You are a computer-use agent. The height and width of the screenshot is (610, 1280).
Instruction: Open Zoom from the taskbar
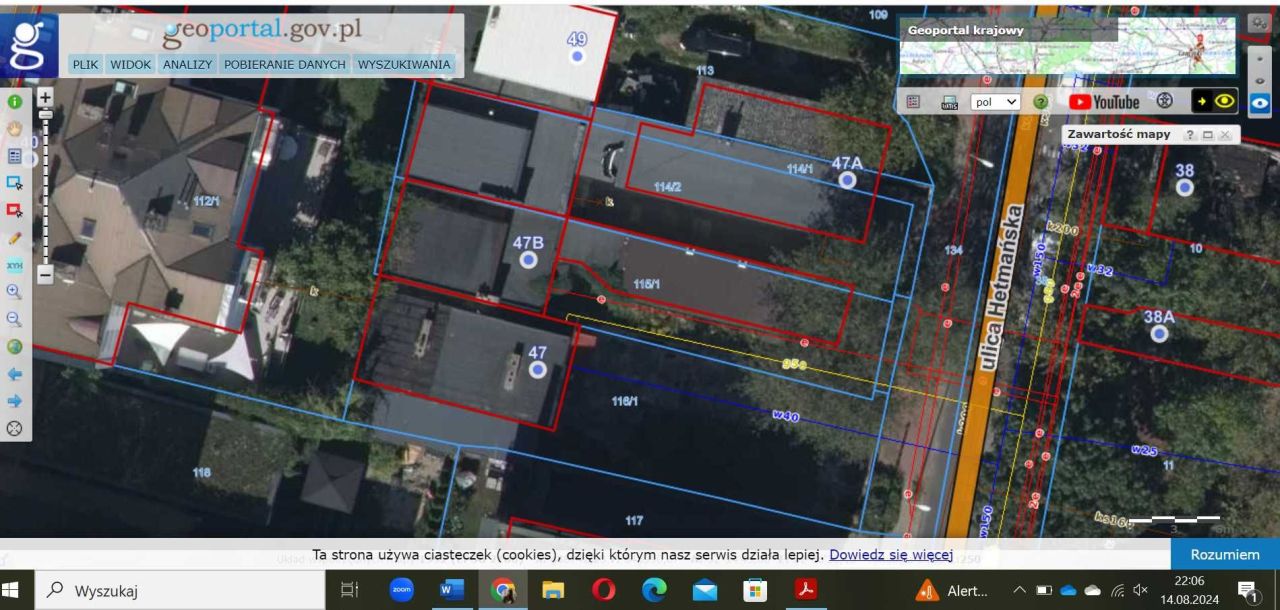point(402,590)
